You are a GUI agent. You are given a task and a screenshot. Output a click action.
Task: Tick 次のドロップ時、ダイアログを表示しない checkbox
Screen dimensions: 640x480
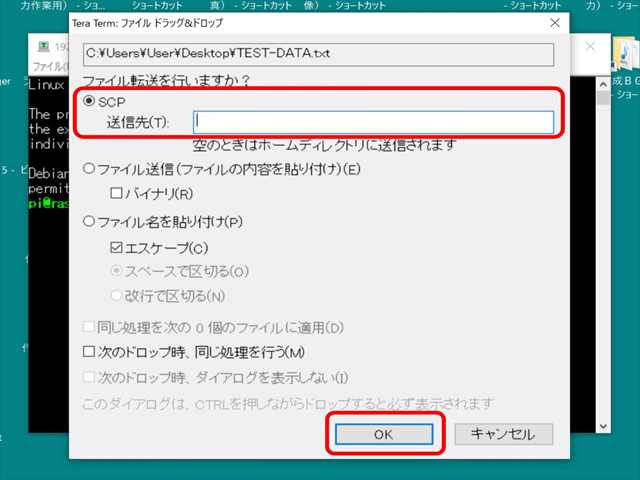(x=91, y=377)
